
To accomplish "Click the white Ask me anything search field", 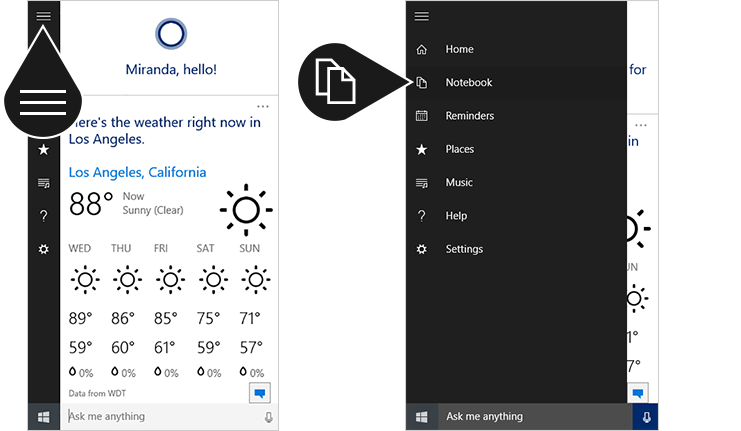I will click(x=160, y=417).
